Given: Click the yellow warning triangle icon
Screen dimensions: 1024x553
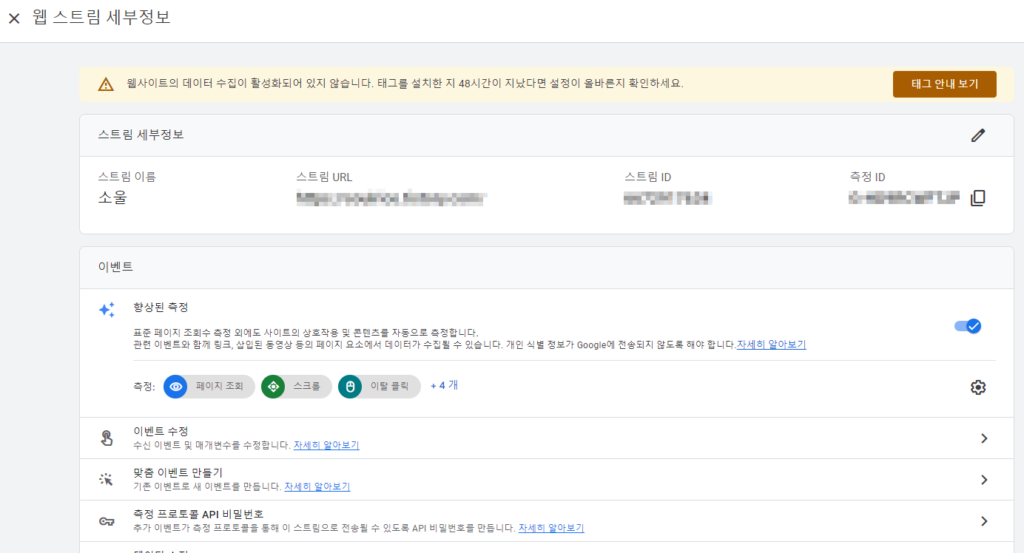Looking at the screenshot, I should 106,84.
